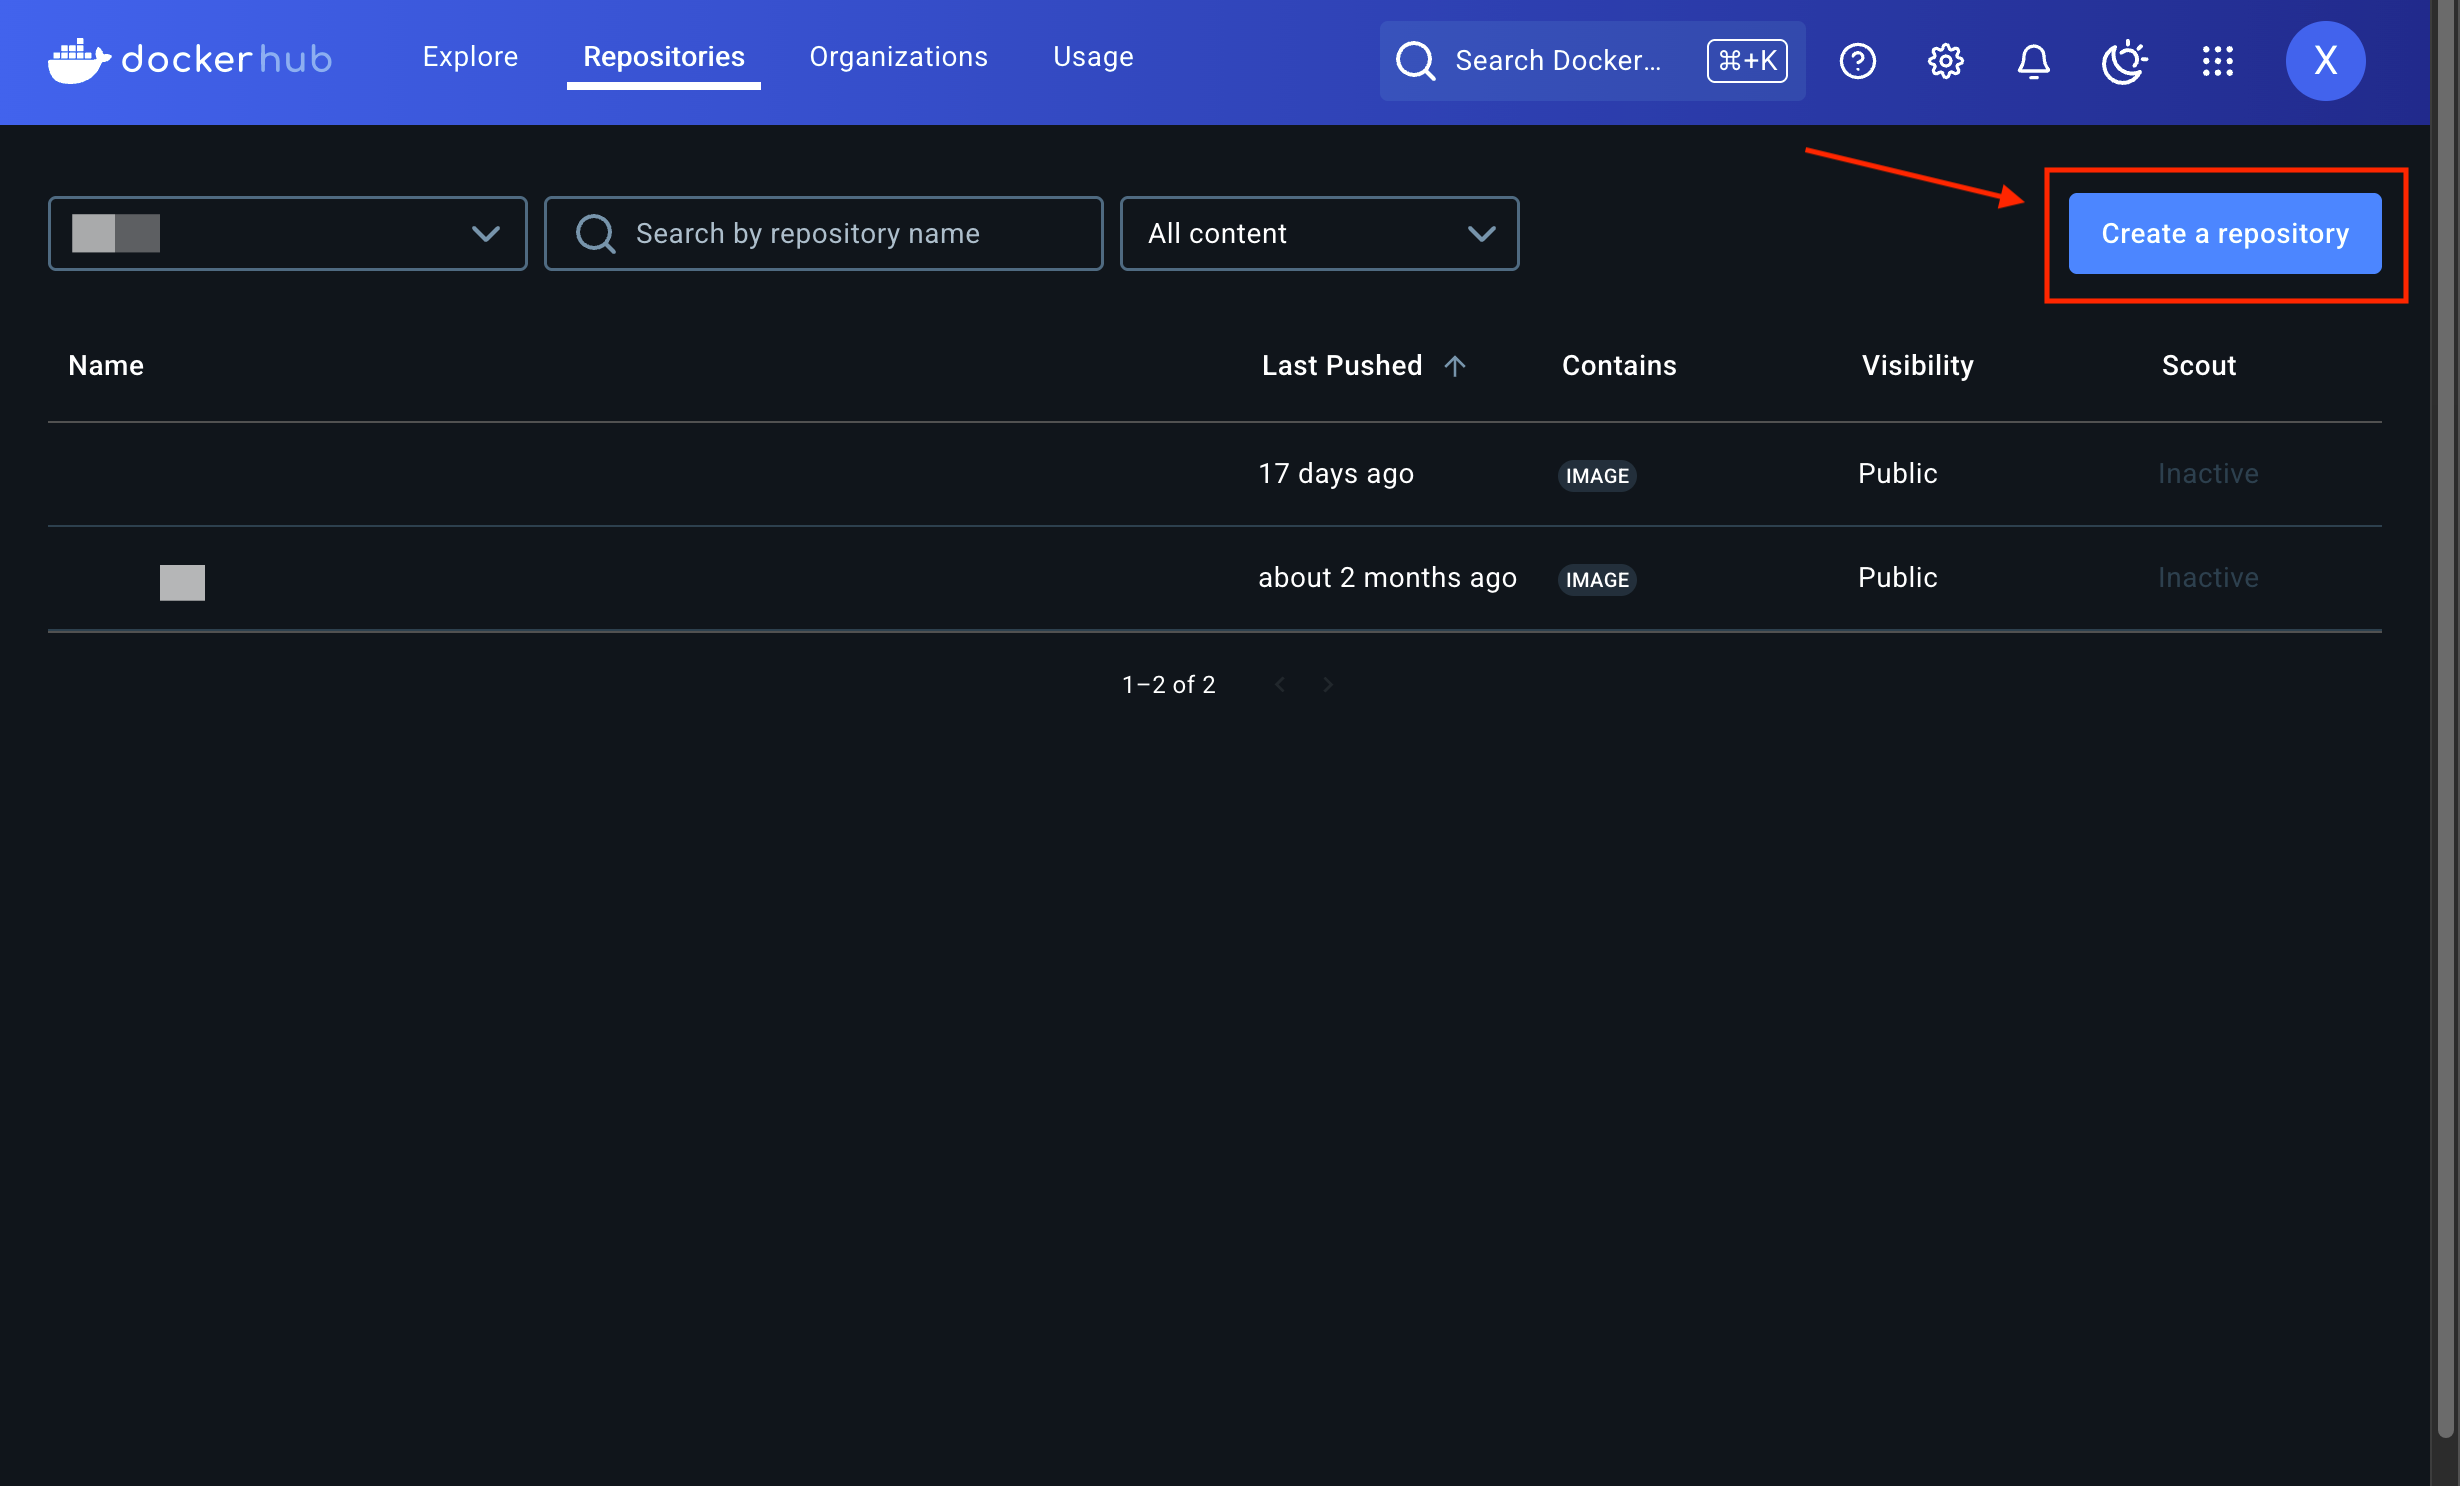
Task: Click the Last Pushed sort arrow
Action: coord(1455,366)
